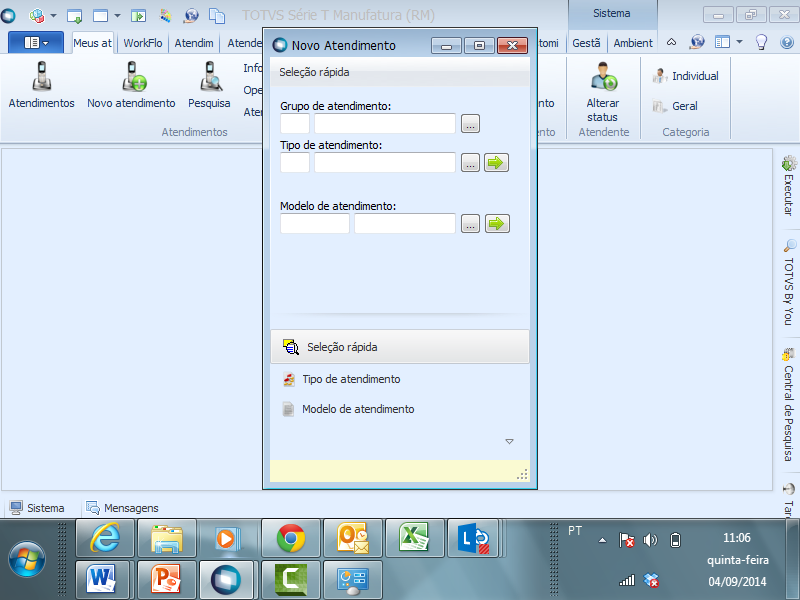Select the Individual category

pos(685,76)
